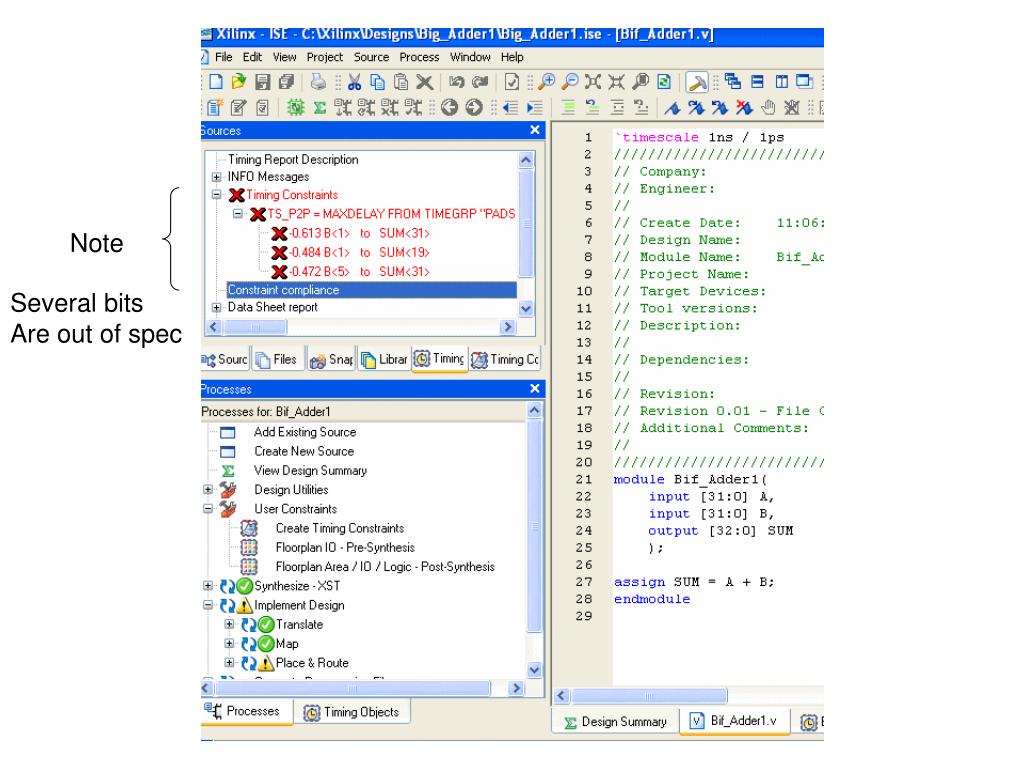The height and width of the screenshot is (768, 1024).
Task: Select Add Existing Source process
Action: click(x=305, y=432)
